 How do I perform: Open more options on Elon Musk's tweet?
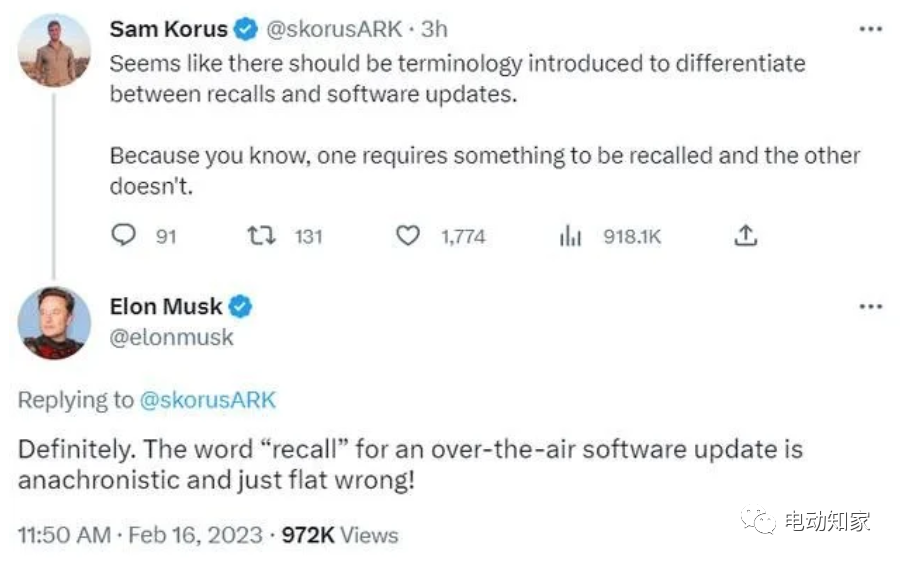tap(871, 306)
